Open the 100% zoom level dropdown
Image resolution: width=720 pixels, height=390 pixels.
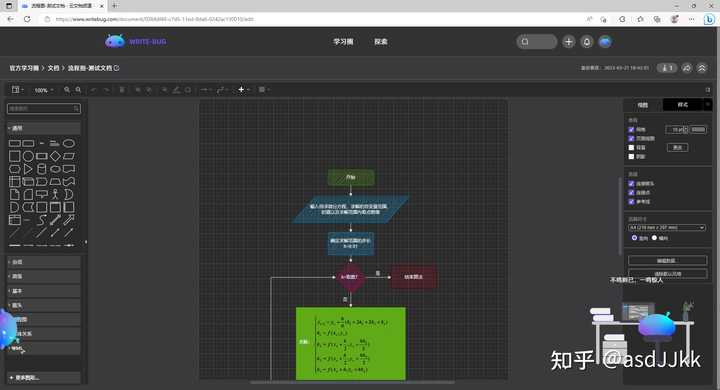pos(44,90)
